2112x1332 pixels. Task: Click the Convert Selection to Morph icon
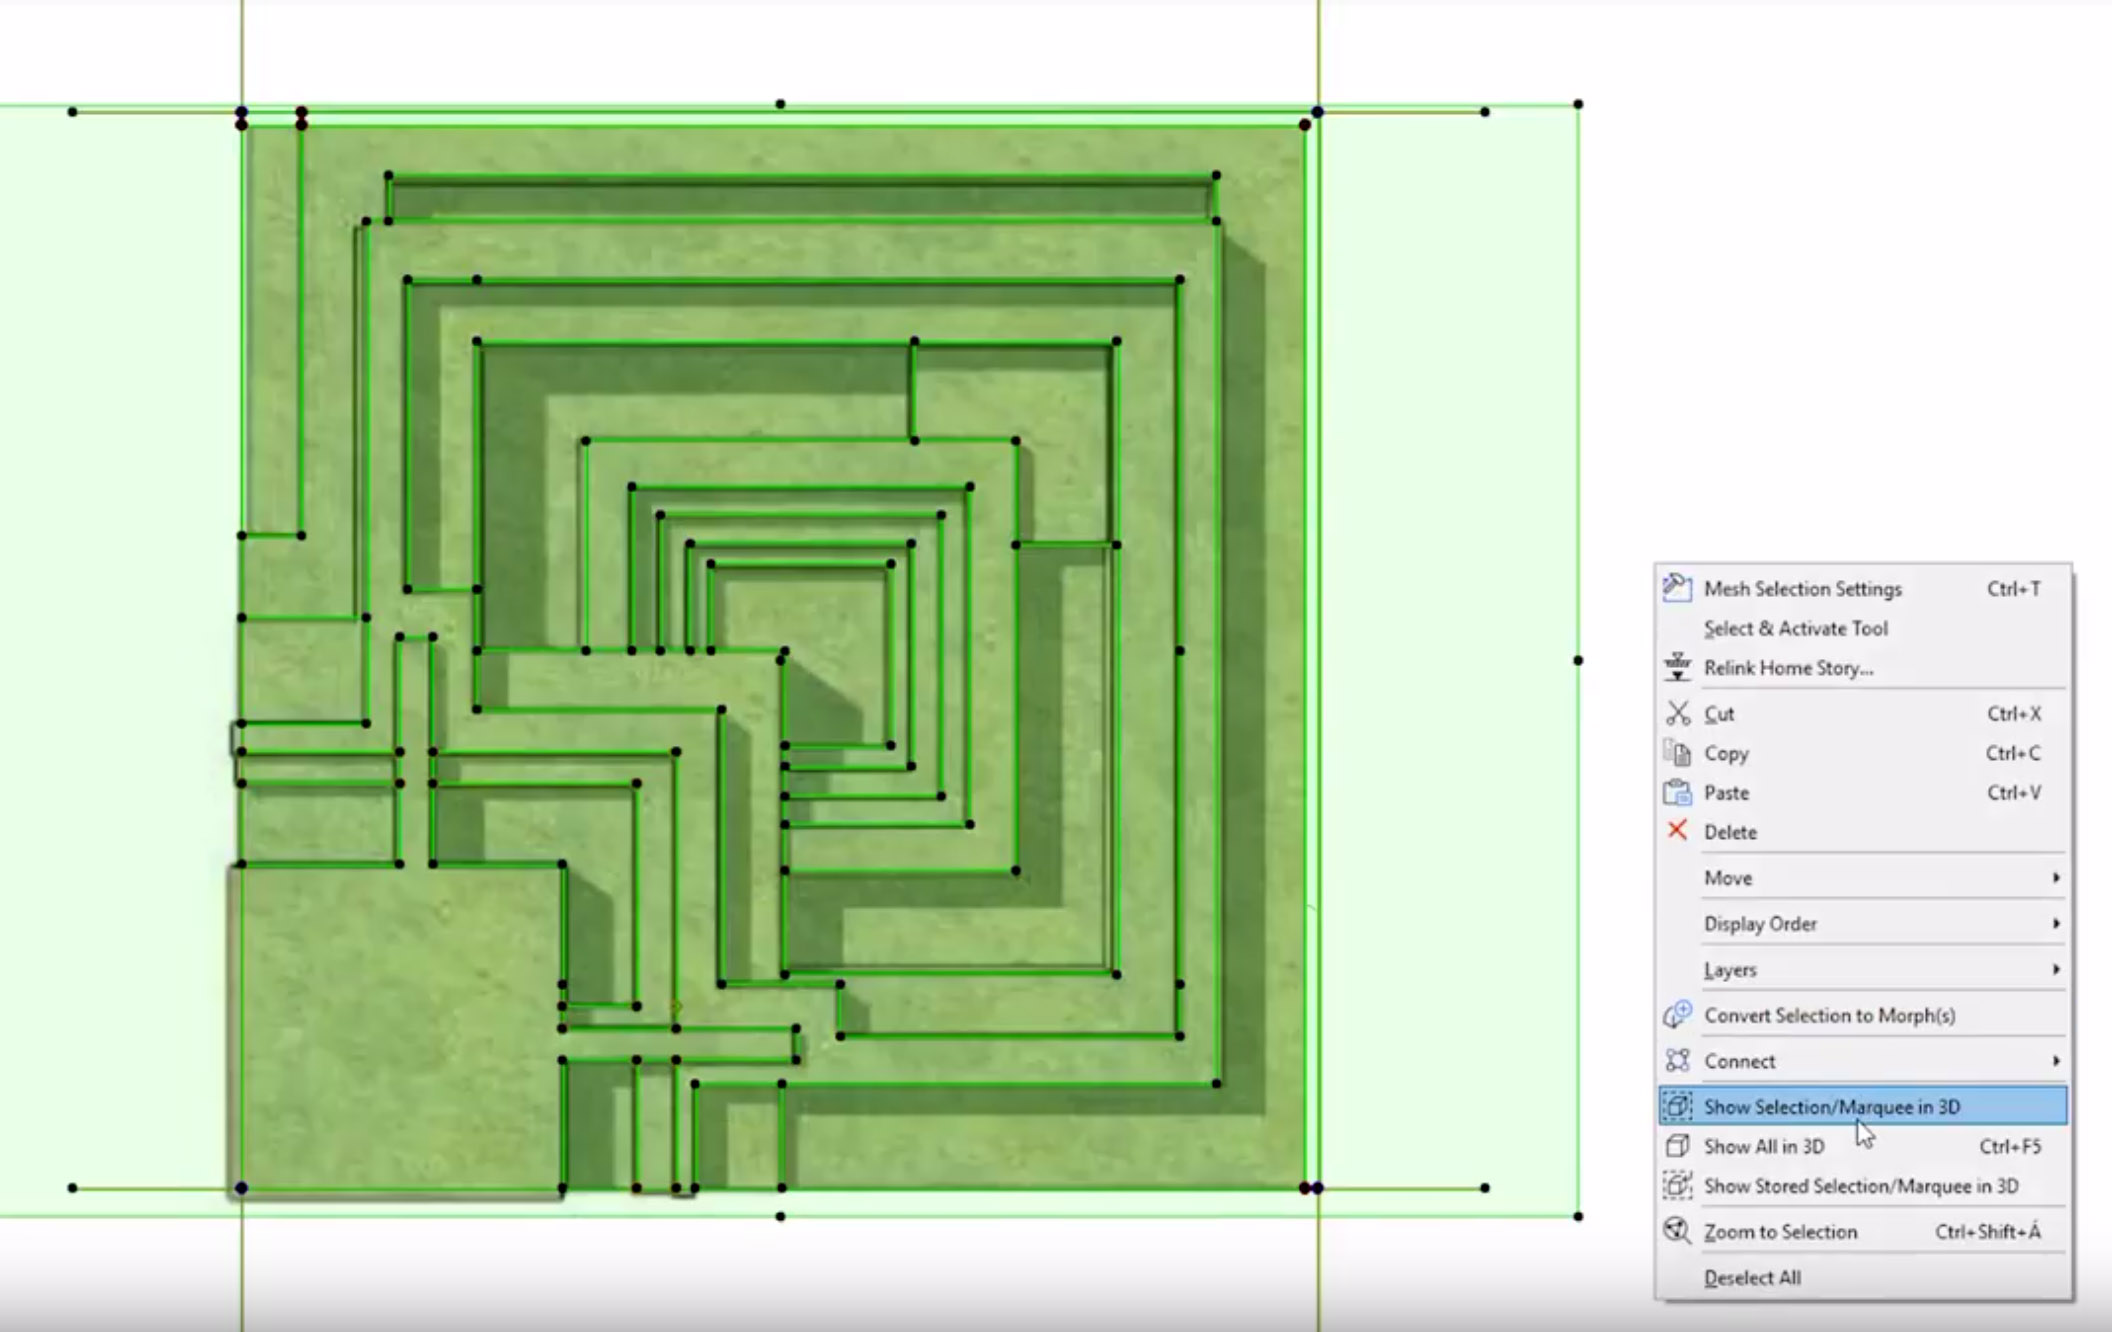click(1677, 1015)
